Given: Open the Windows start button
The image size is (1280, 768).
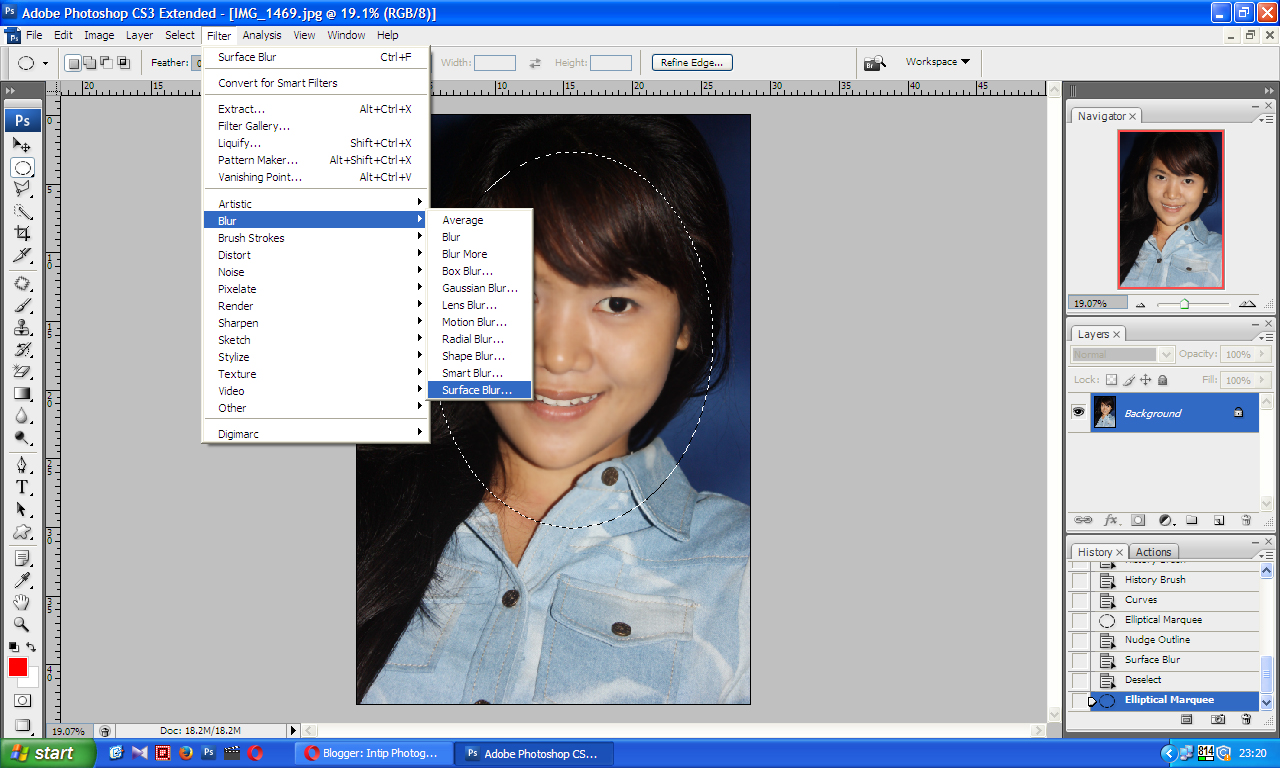Looking at the screenshot, I should coord(48,753).
